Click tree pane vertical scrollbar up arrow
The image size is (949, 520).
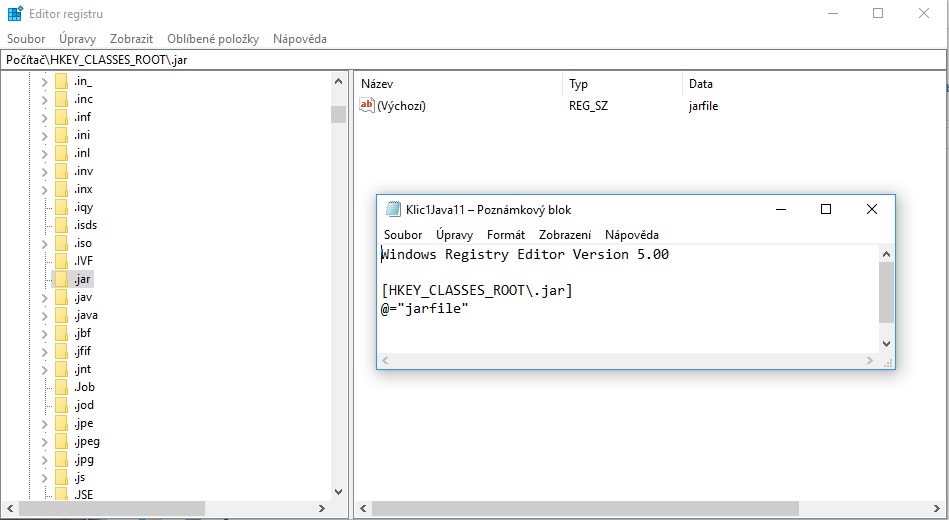pyautogui.click(x=338, y=81)
